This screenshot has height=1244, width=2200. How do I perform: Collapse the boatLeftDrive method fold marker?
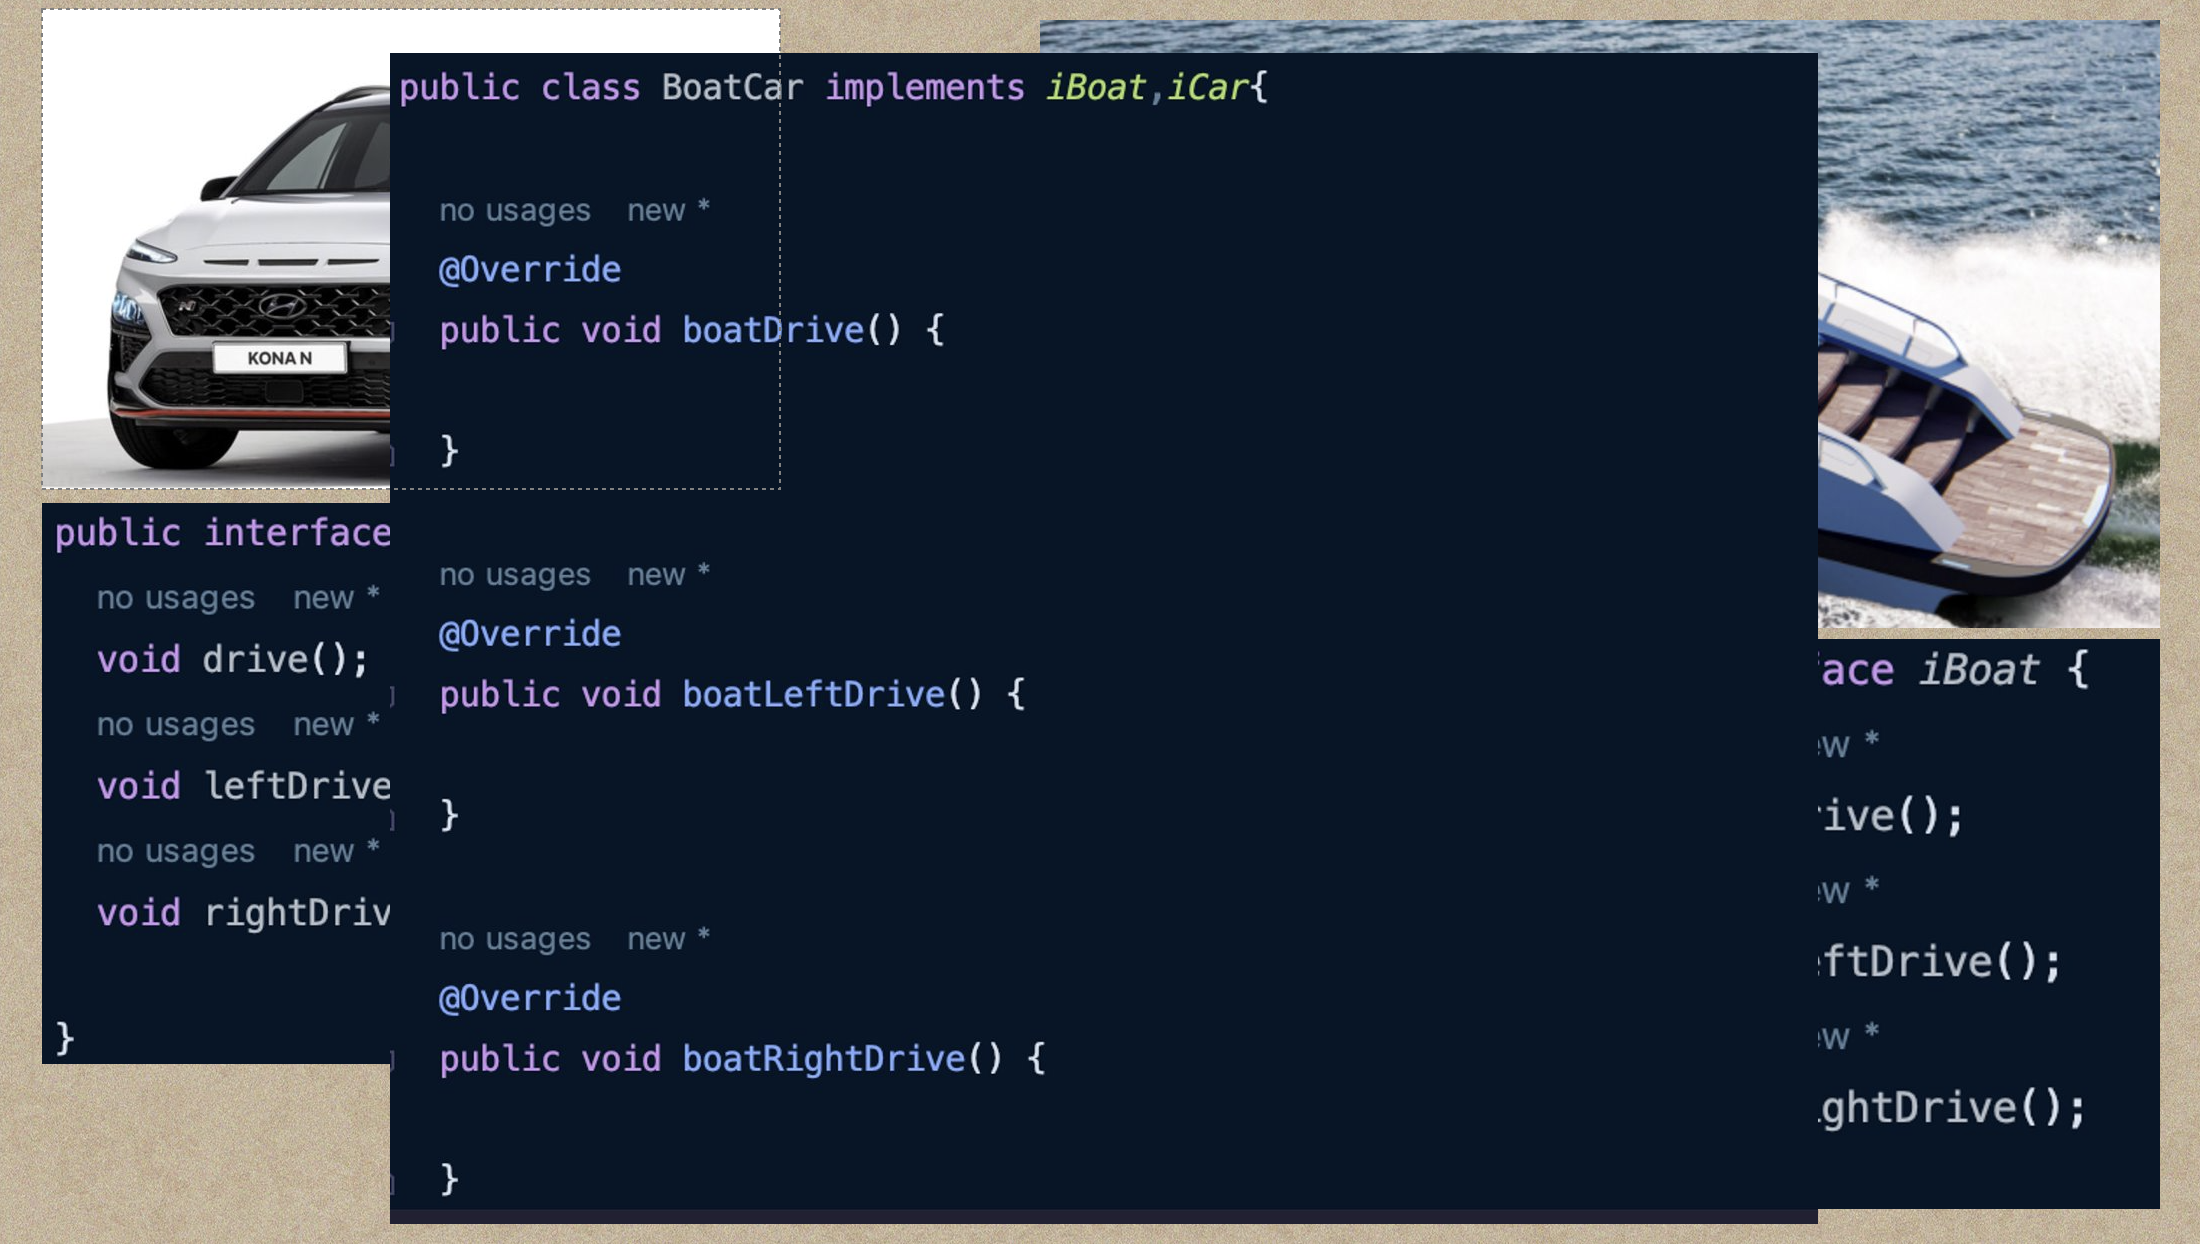[x=392, y=695]
